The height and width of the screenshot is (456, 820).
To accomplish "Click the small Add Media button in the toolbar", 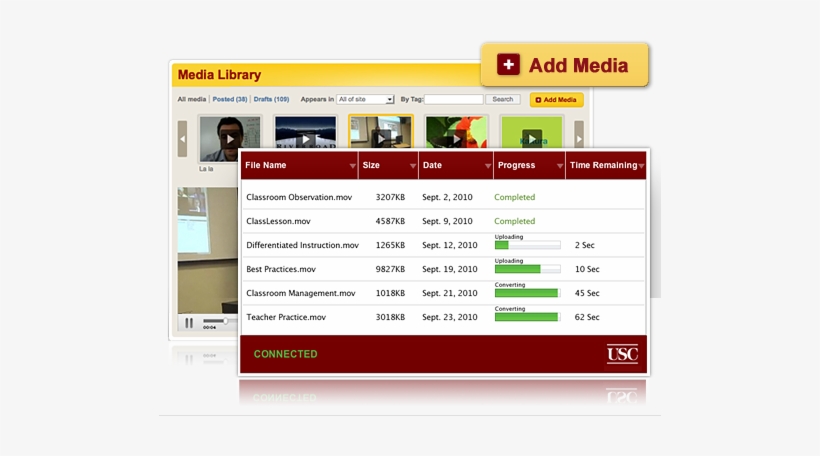I will 556,99.
